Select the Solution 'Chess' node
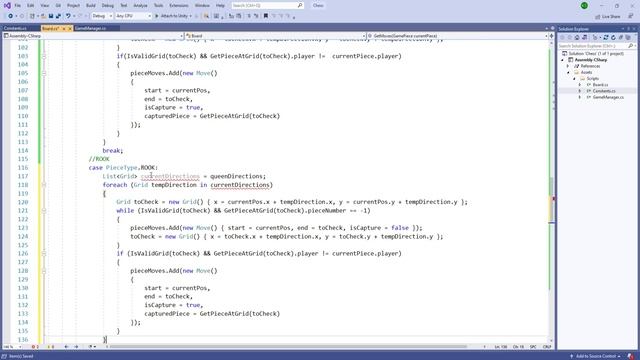Screen dimensions: 640x360 (x=593, y=53)
